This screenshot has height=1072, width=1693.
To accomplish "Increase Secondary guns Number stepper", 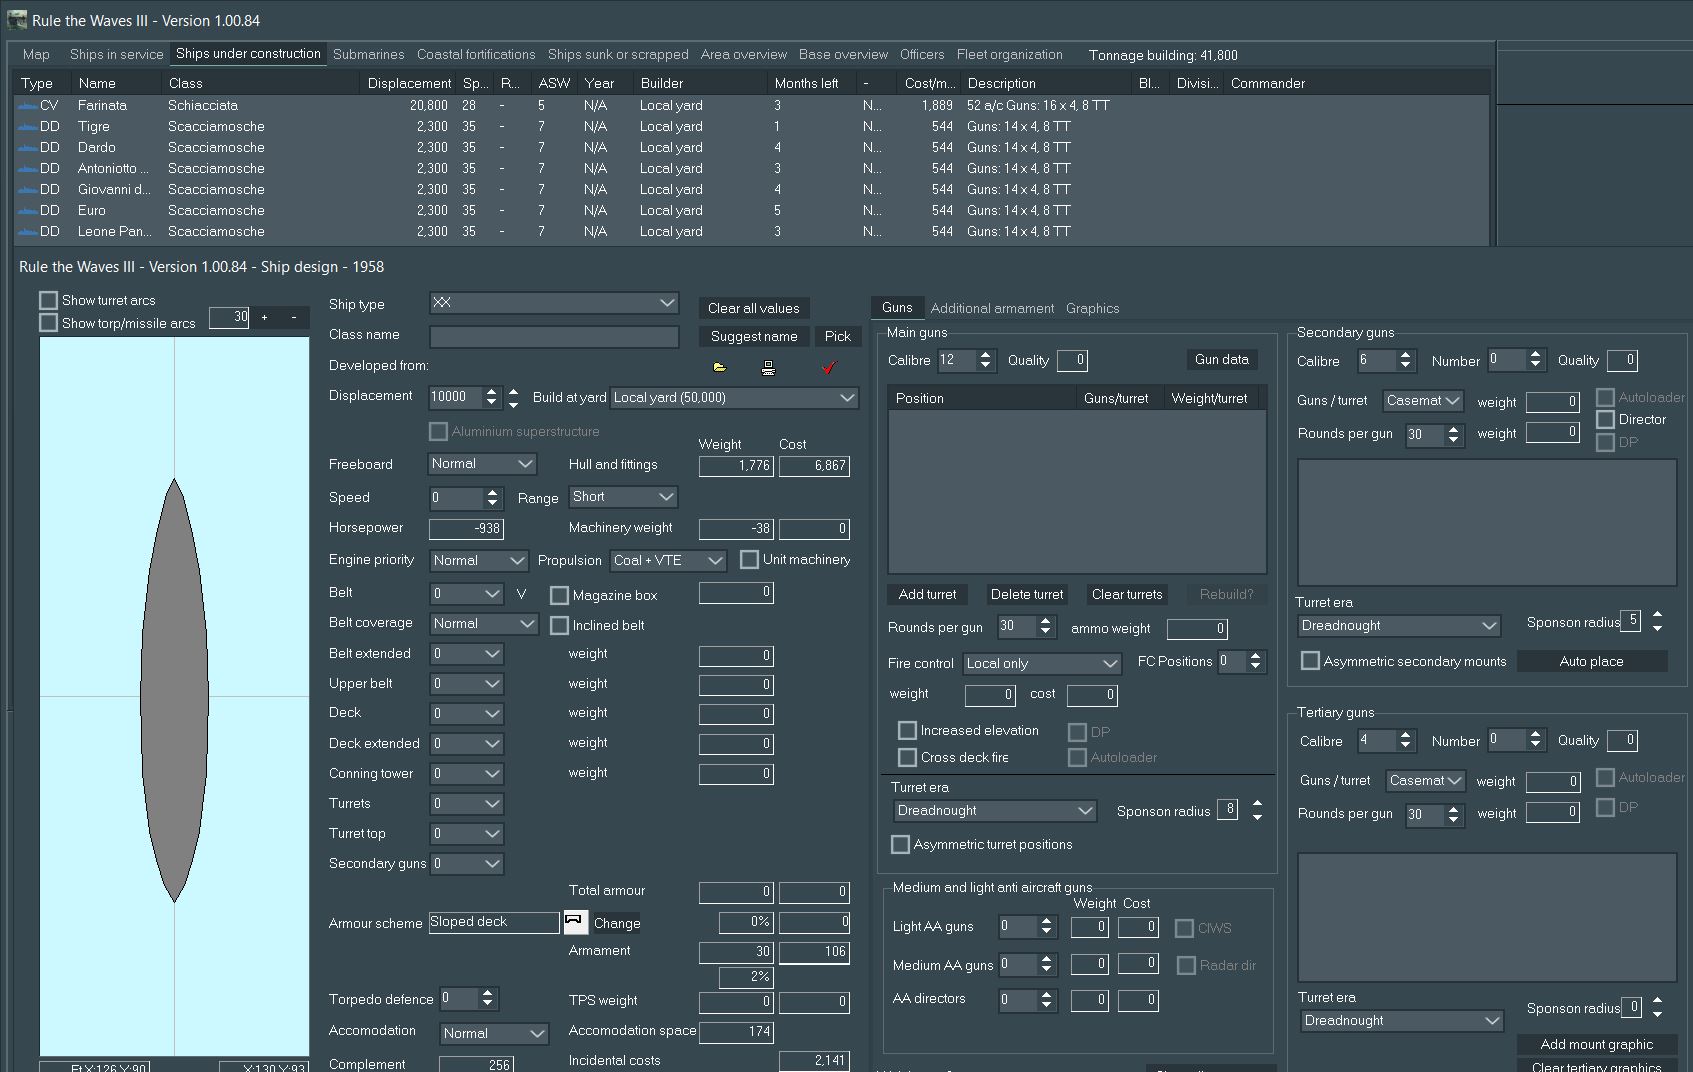I will coord(1535,354).
